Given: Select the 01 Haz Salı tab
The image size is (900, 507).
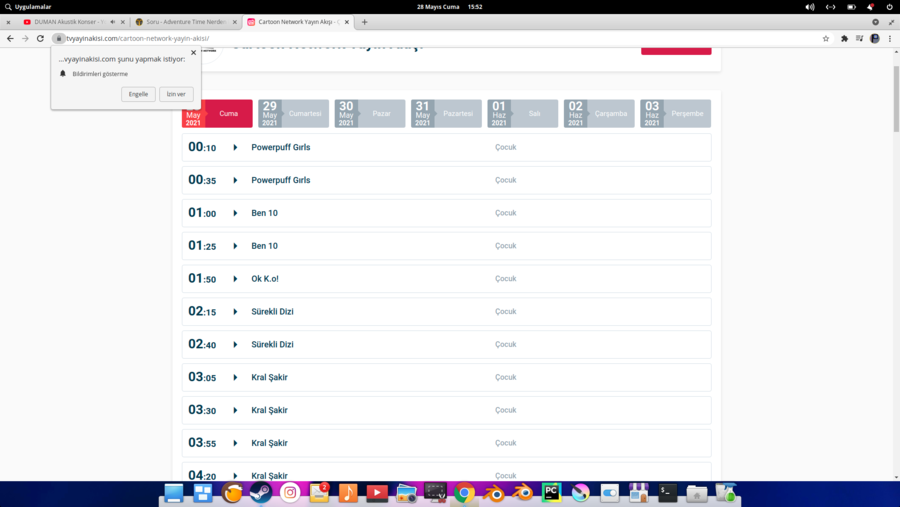Looking at the screenshot, I should [522, 113].
